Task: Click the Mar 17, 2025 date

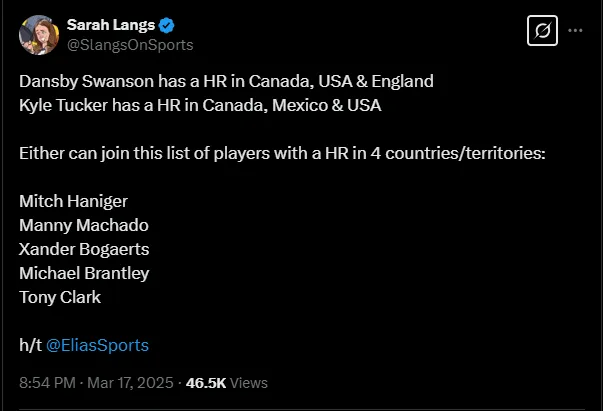Action: tap(131, 382)
